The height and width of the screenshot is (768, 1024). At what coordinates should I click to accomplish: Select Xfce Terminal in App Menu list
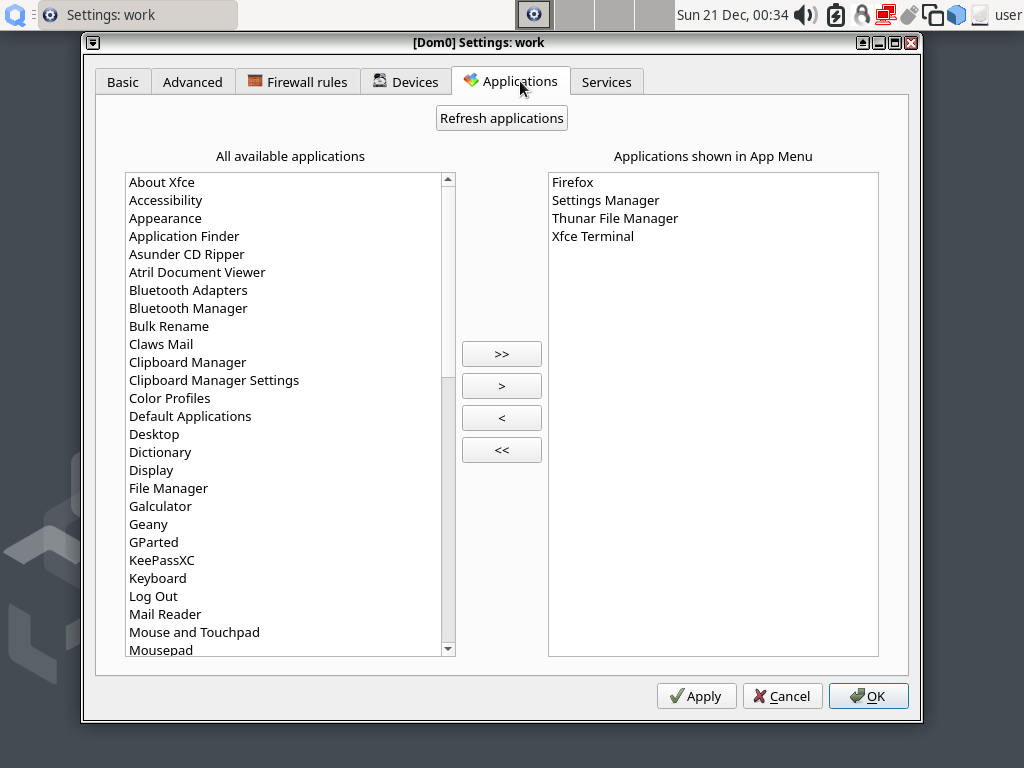point(593,236)
